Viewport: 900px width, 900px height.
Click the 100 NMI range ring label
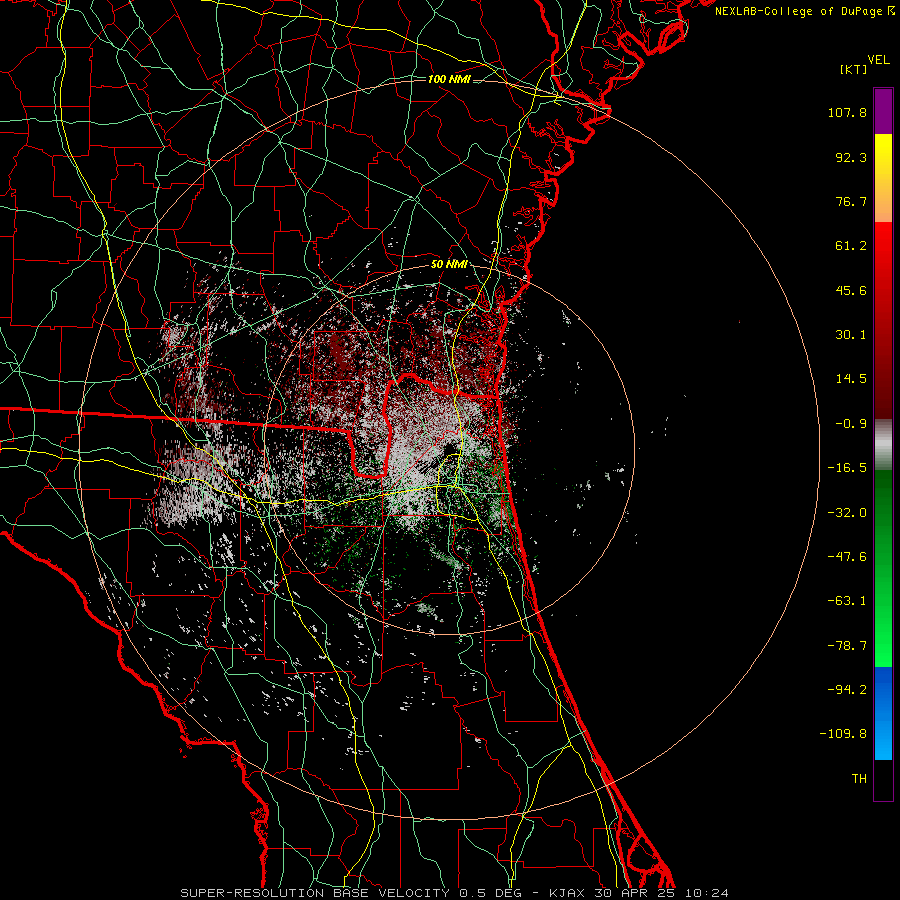pyautogui.click(x=449, y=79)
